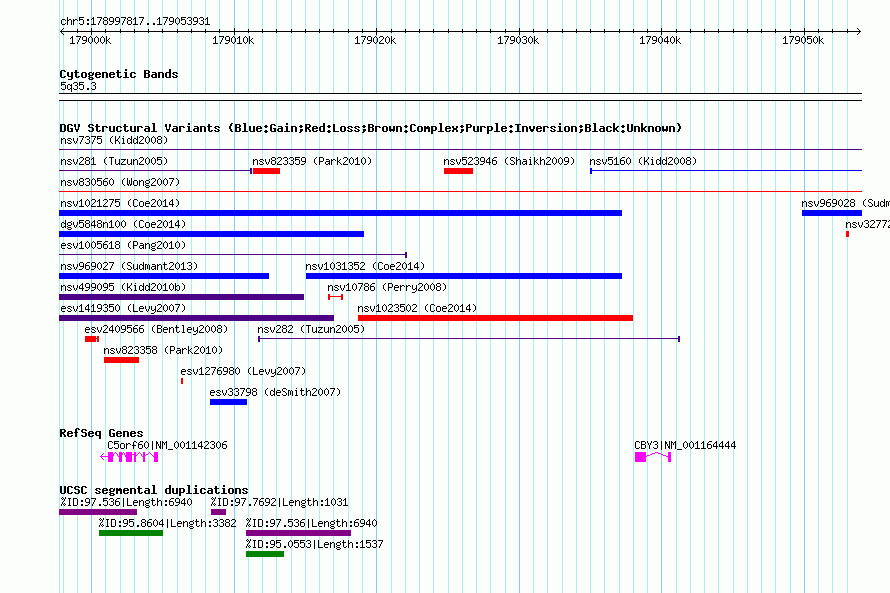
Task: Click the Cytogenetic Bands track title
Action: coord(119,74)
